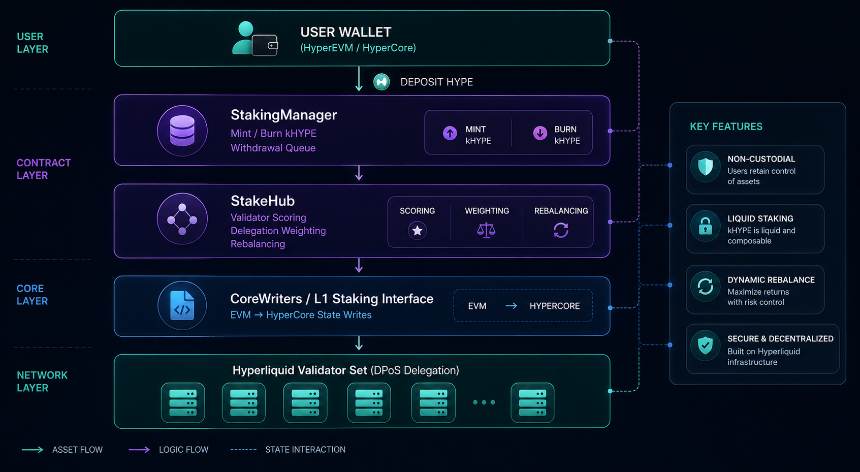Image resolution: width=860 pixels, height=472 pixels.
Task: Click the Dynamic Rebalance refresh icon
Action: 705,286
